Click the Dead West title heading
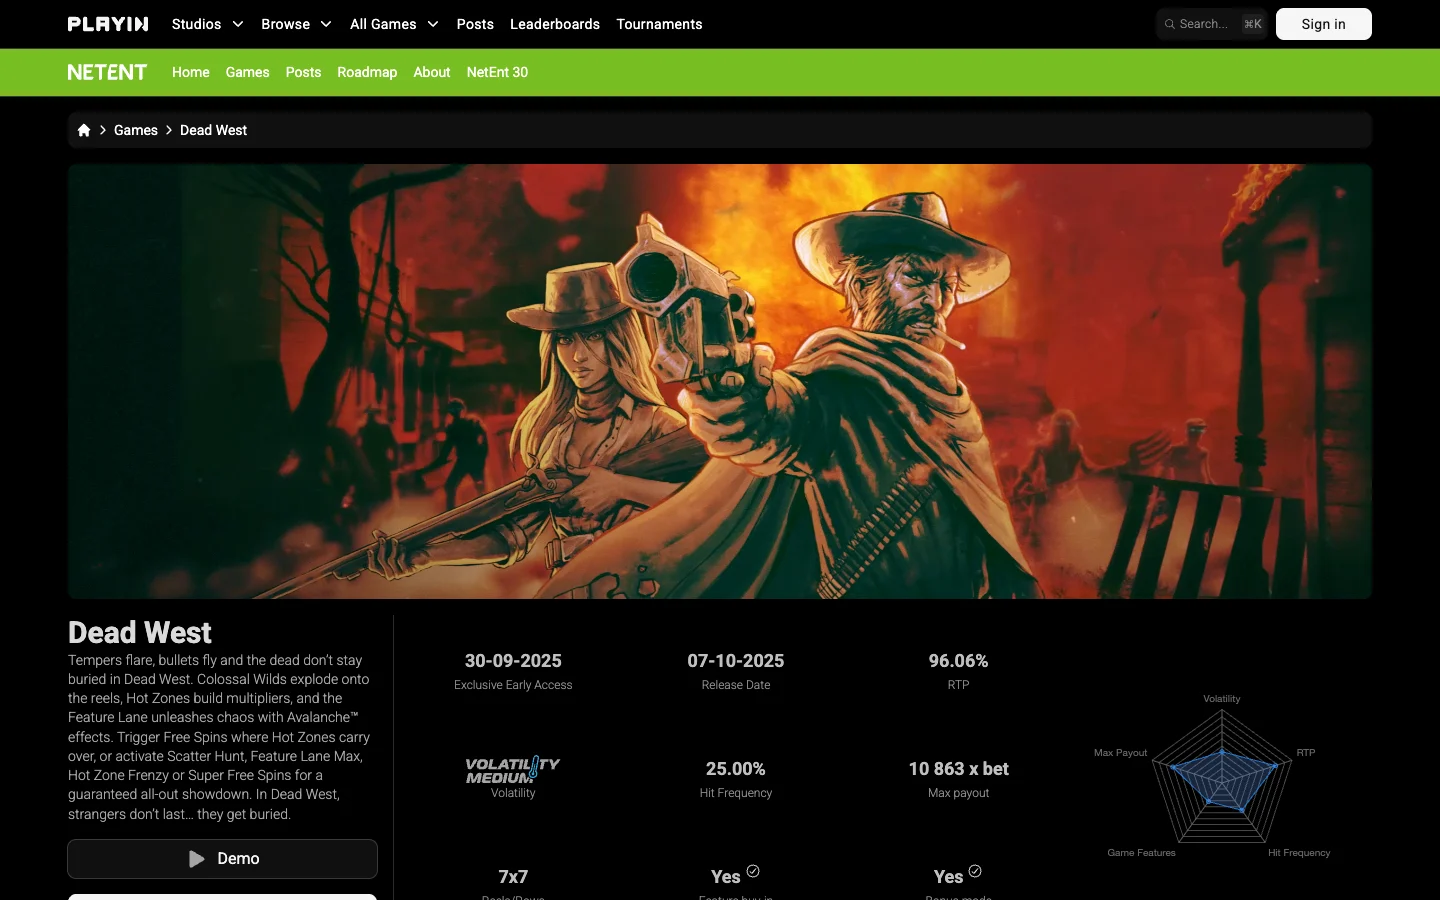The height and width of the screenshot is (900, 1440). (x=140, y=632)
